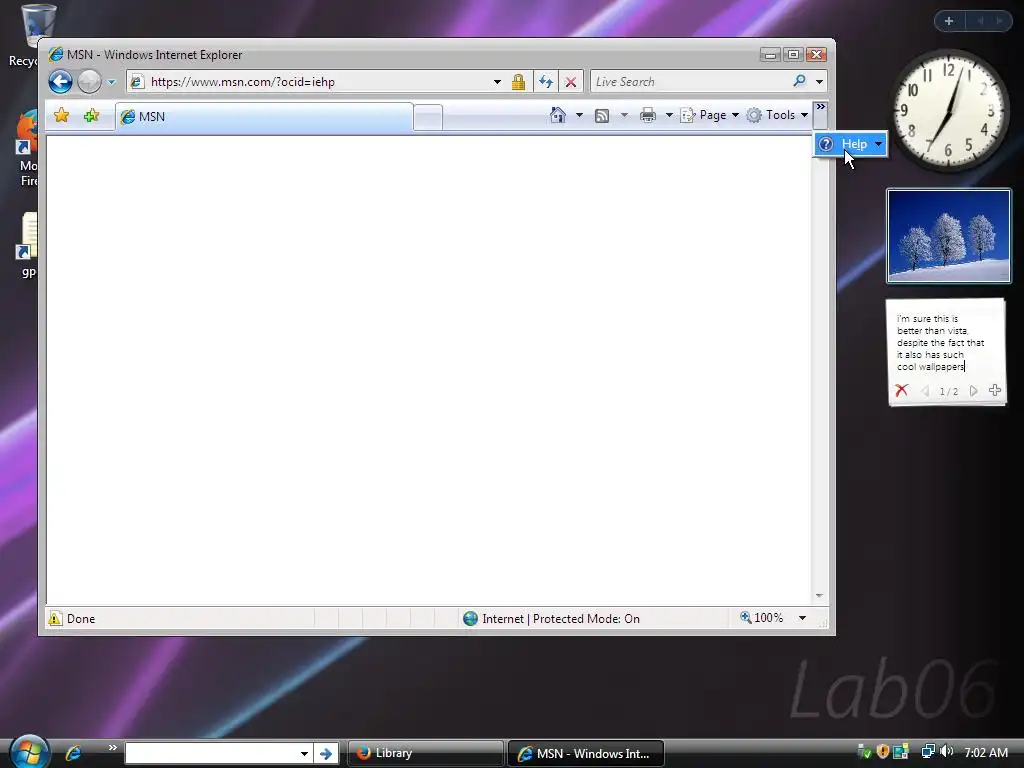The width and height of the screenshot is (1024, 768).
Task: Open the Favorites Center star icon
Action: [61, 116]
